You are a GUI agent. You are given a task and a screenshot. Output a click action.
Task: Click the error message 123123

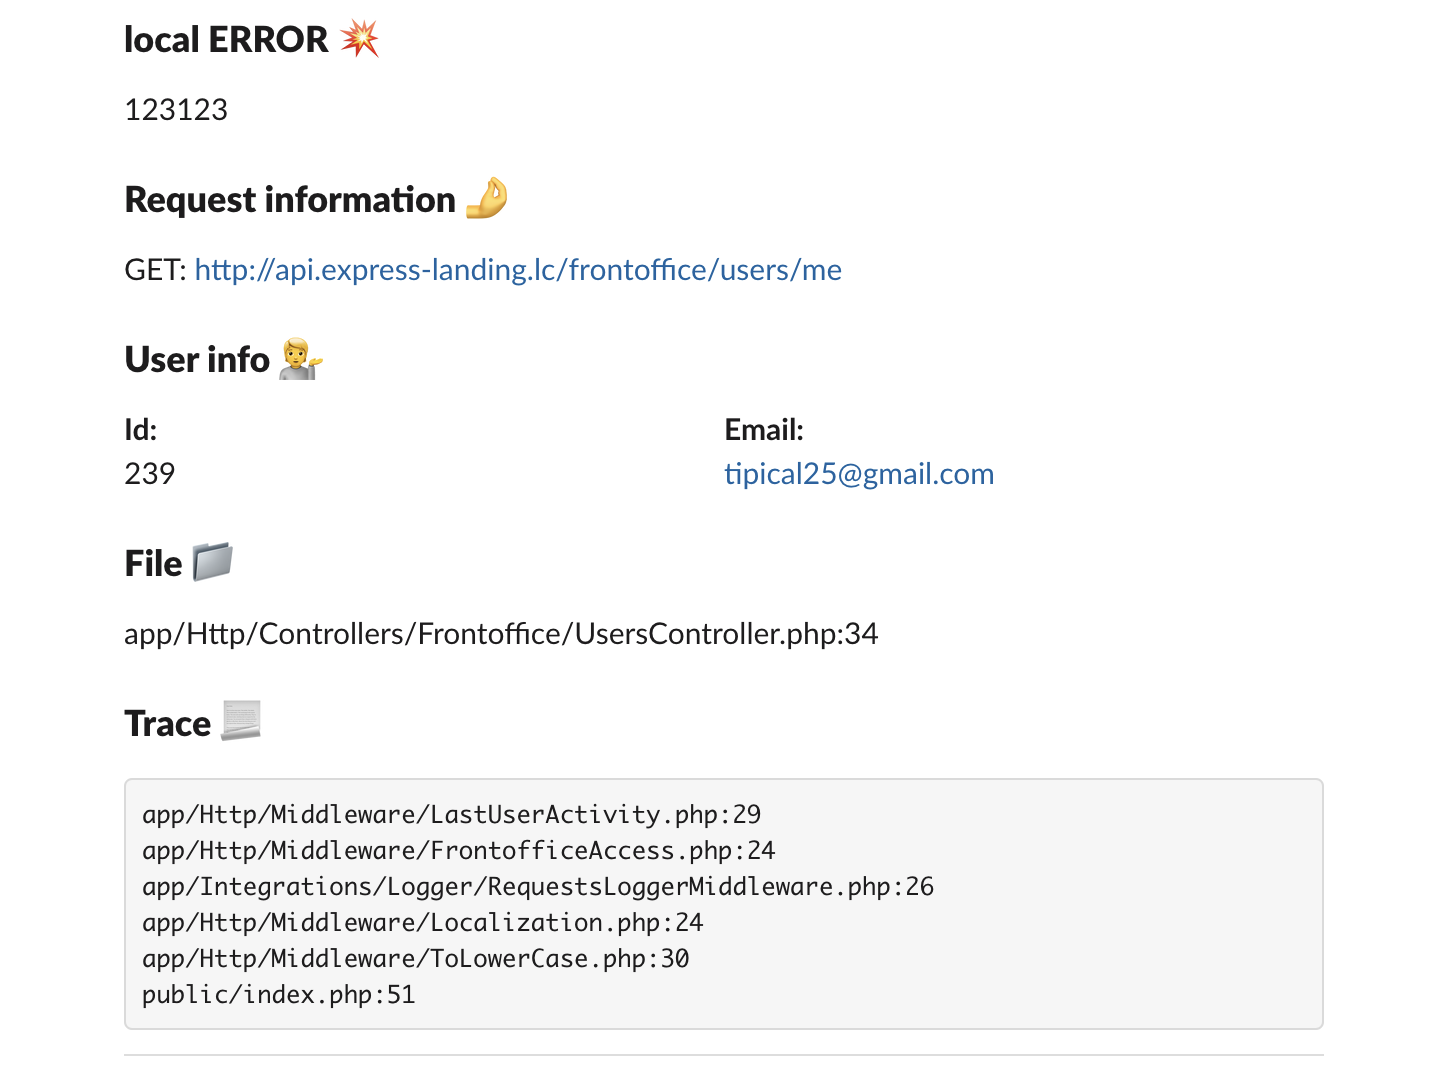(x=176, y=110)
